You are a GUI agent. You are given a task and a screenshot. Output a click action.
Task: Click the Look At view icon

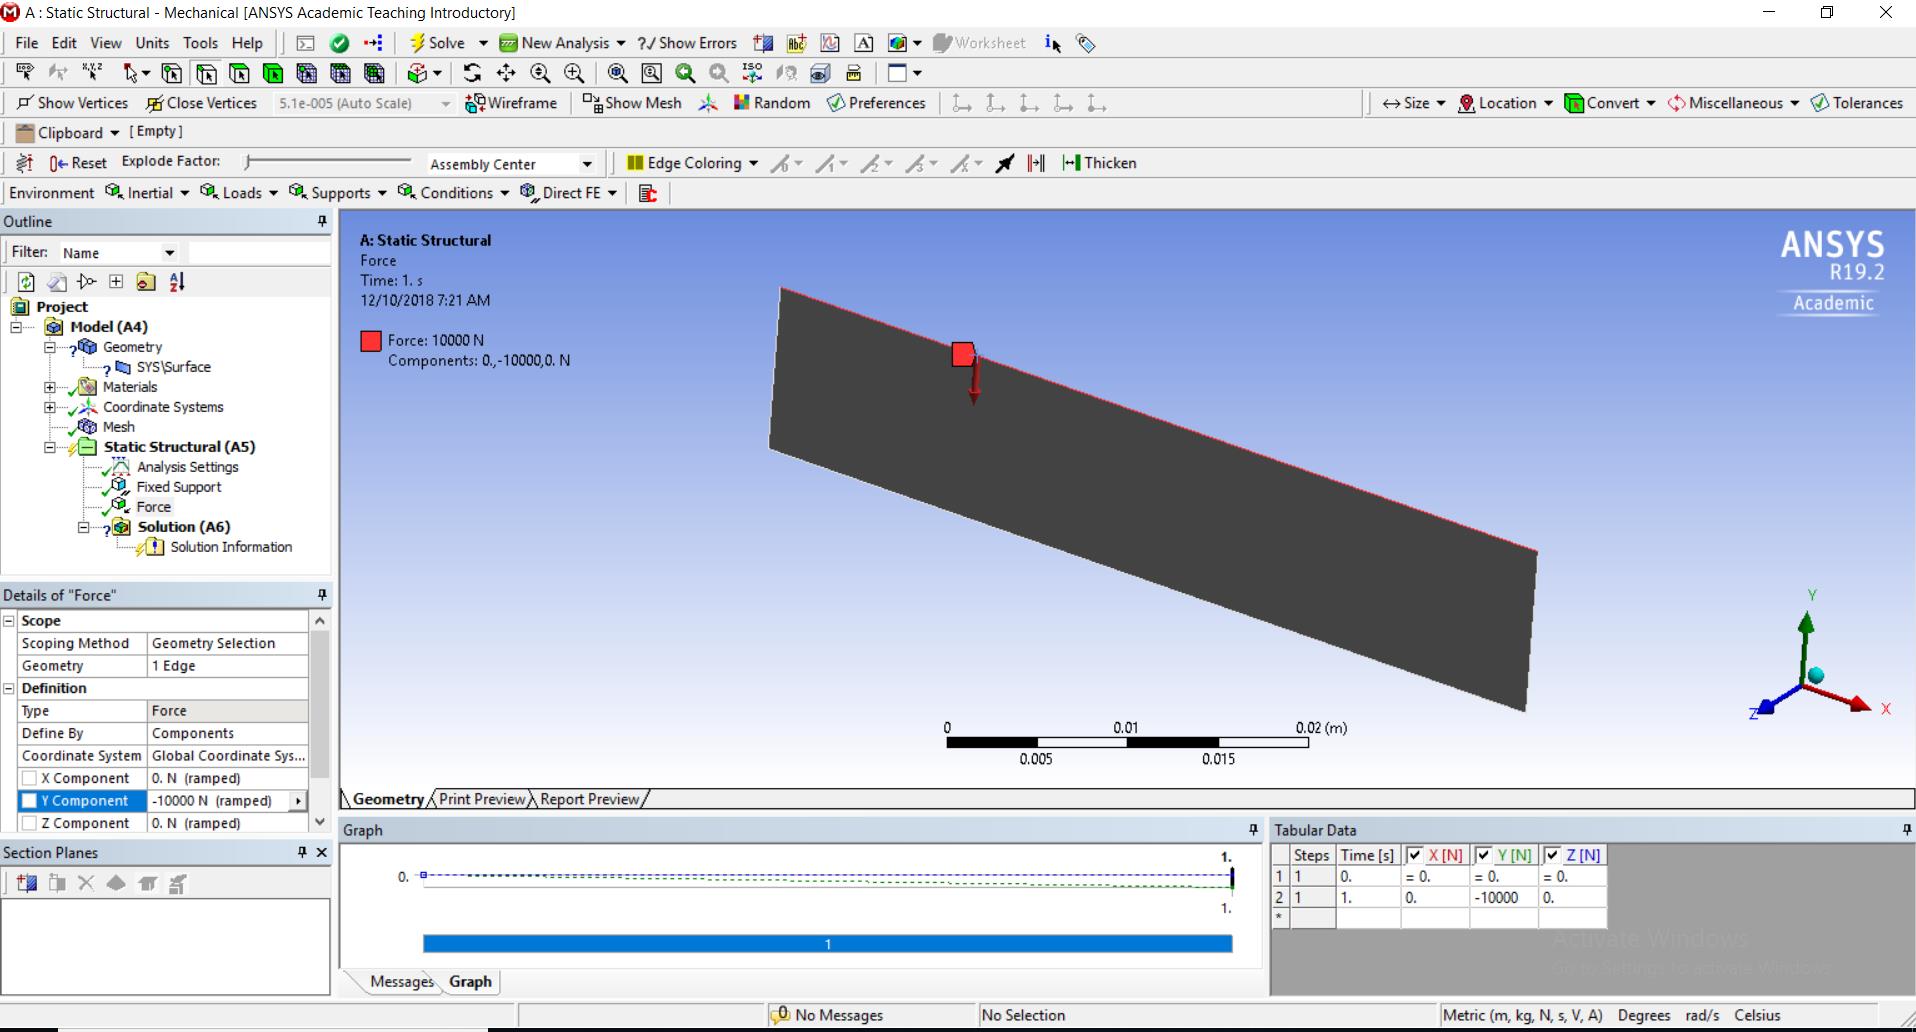[787, 73]
